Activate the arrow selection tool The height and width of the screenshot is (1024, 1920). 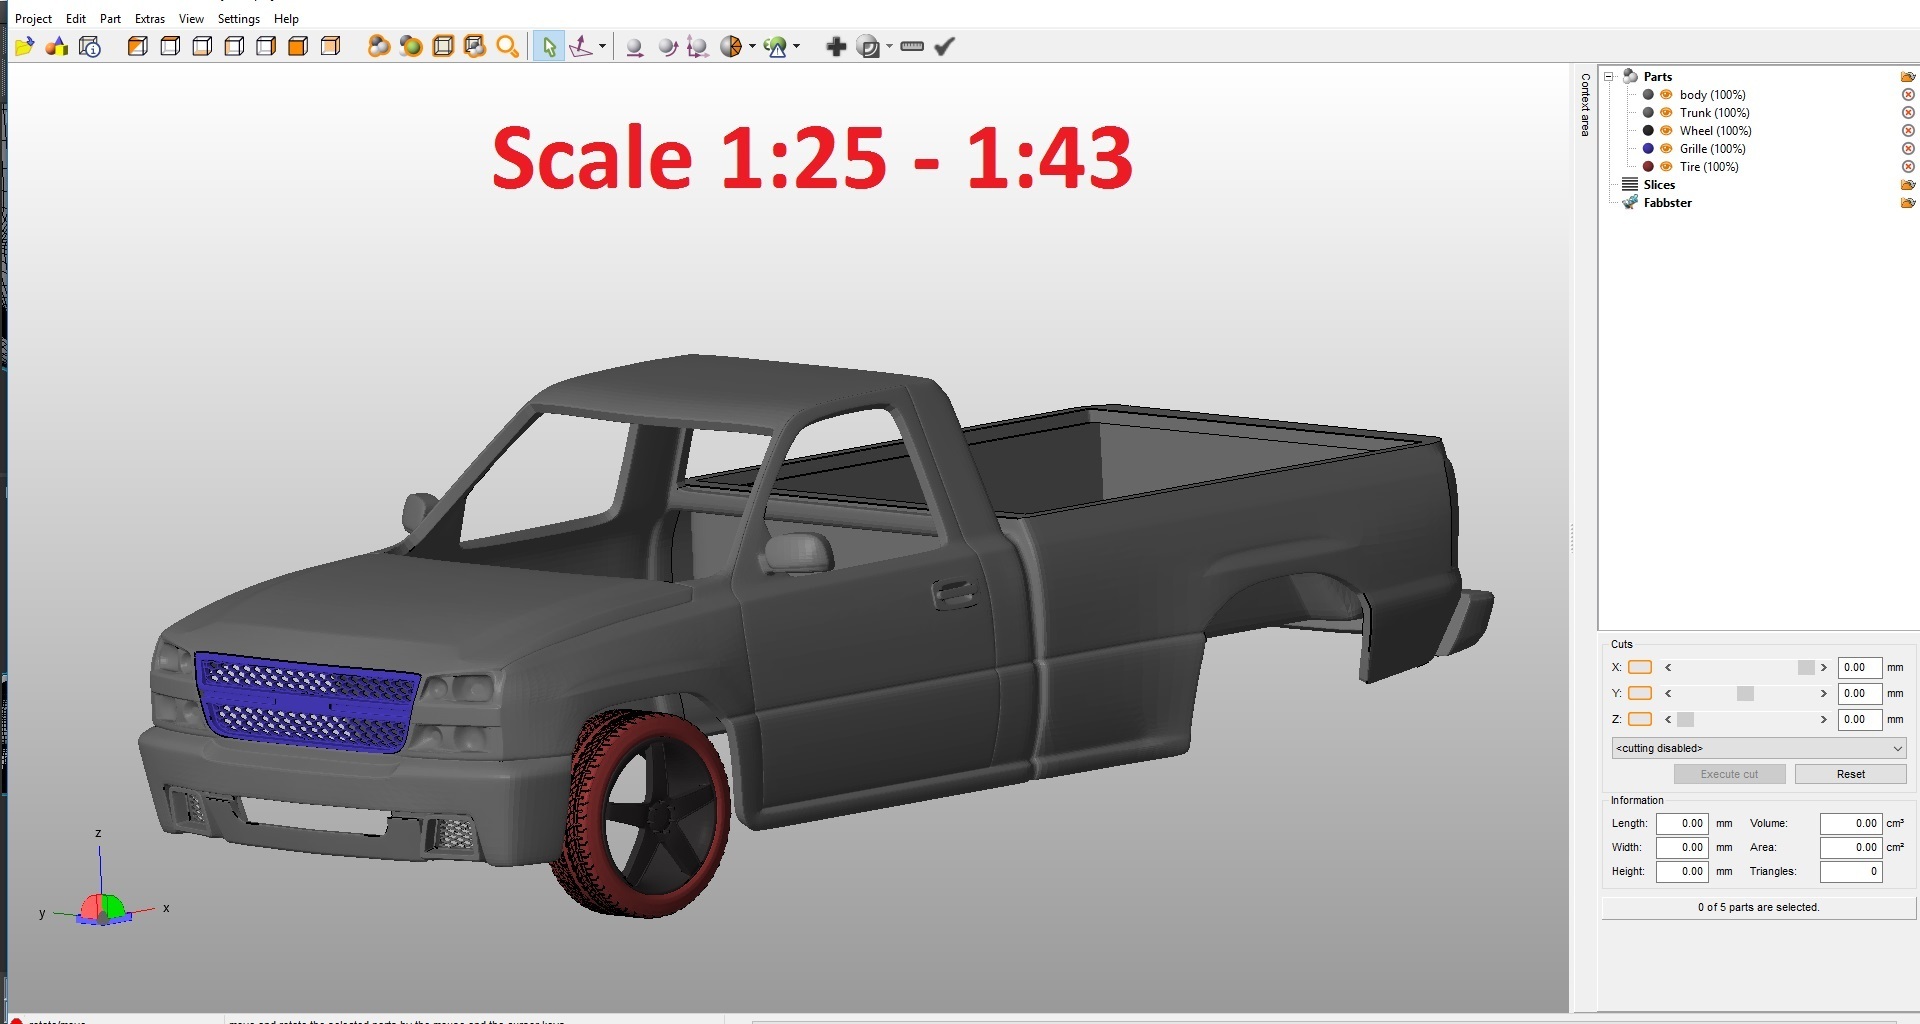pyautogui.click(x=549, y=46)
